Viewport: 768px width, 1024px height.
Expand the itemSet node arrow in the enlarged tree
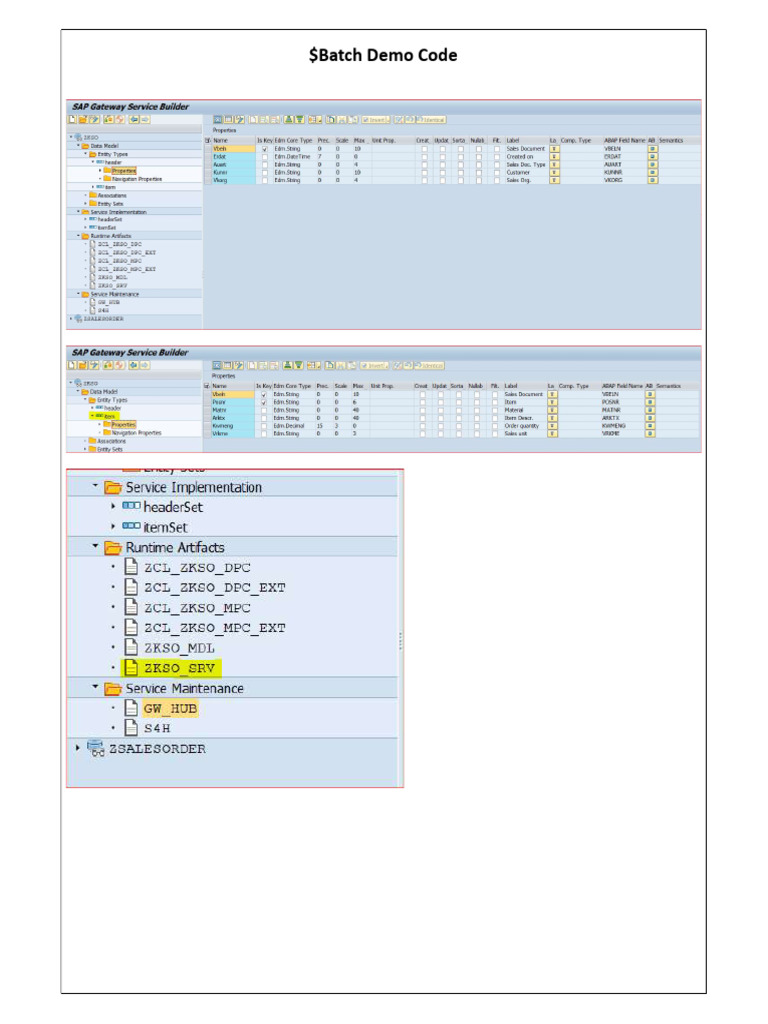tap(113, 526)
